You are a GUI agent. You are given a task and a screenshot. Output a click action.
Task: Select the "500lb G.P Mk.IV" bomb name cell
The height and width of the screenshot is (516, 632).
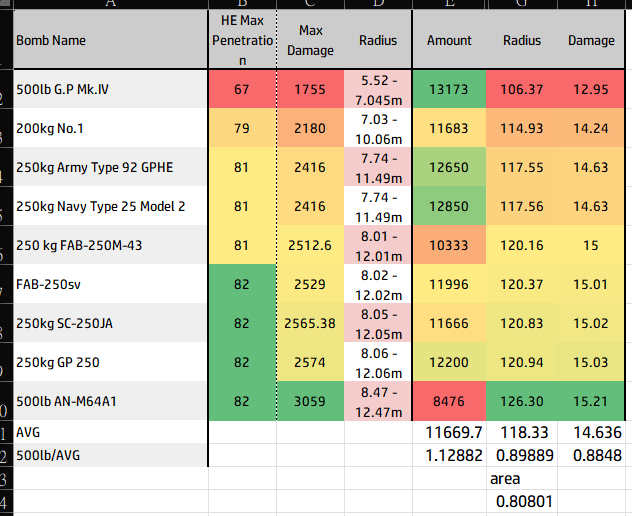(x=110, y=89)
